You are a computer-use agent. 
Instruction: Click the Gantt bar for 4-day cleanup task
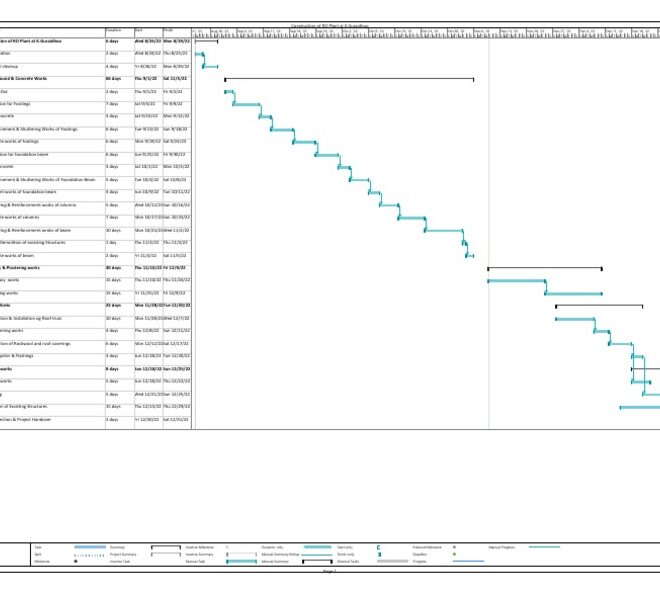pyautogui.click(x=211, y=66)
